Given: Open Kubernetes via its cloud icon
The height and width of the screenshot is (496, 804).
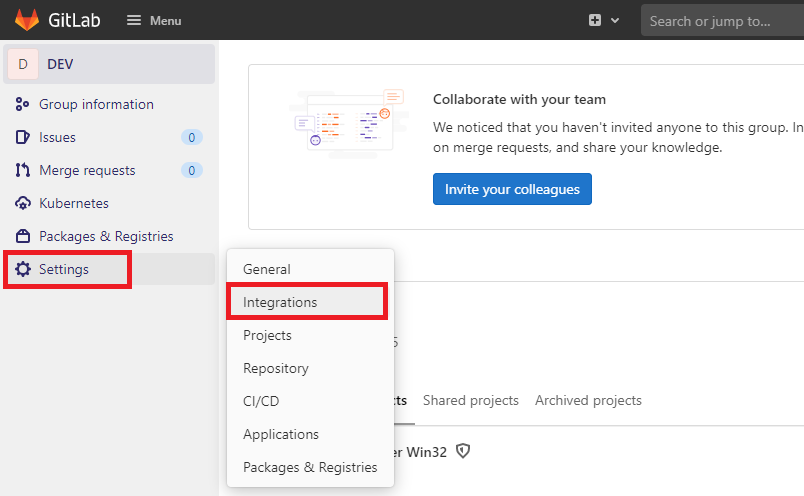Looking at the screenshot, I should (x=23, y=203).
